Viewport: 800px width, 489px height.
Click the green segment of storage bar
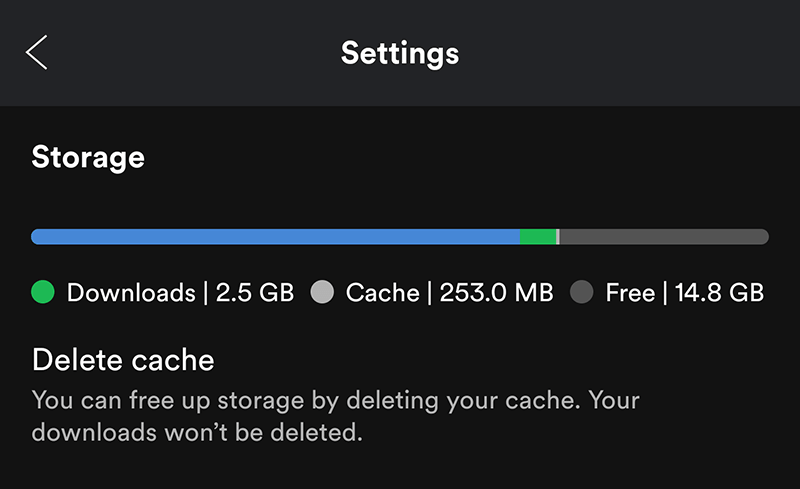pos(537,237)
